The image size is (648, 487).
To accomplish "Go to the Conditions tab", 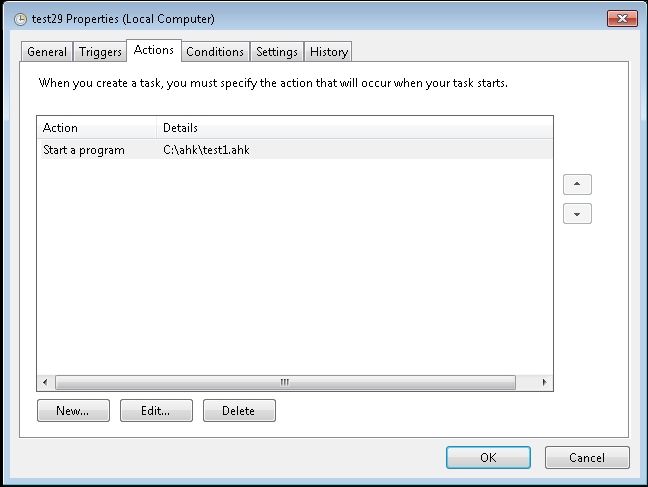I will [x=215, y=52].
